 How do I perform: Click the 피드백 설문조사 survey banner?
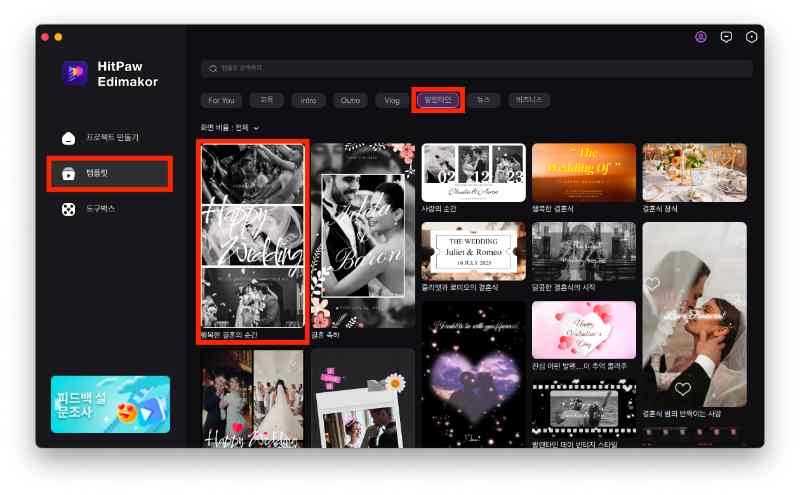coord(110,403)
